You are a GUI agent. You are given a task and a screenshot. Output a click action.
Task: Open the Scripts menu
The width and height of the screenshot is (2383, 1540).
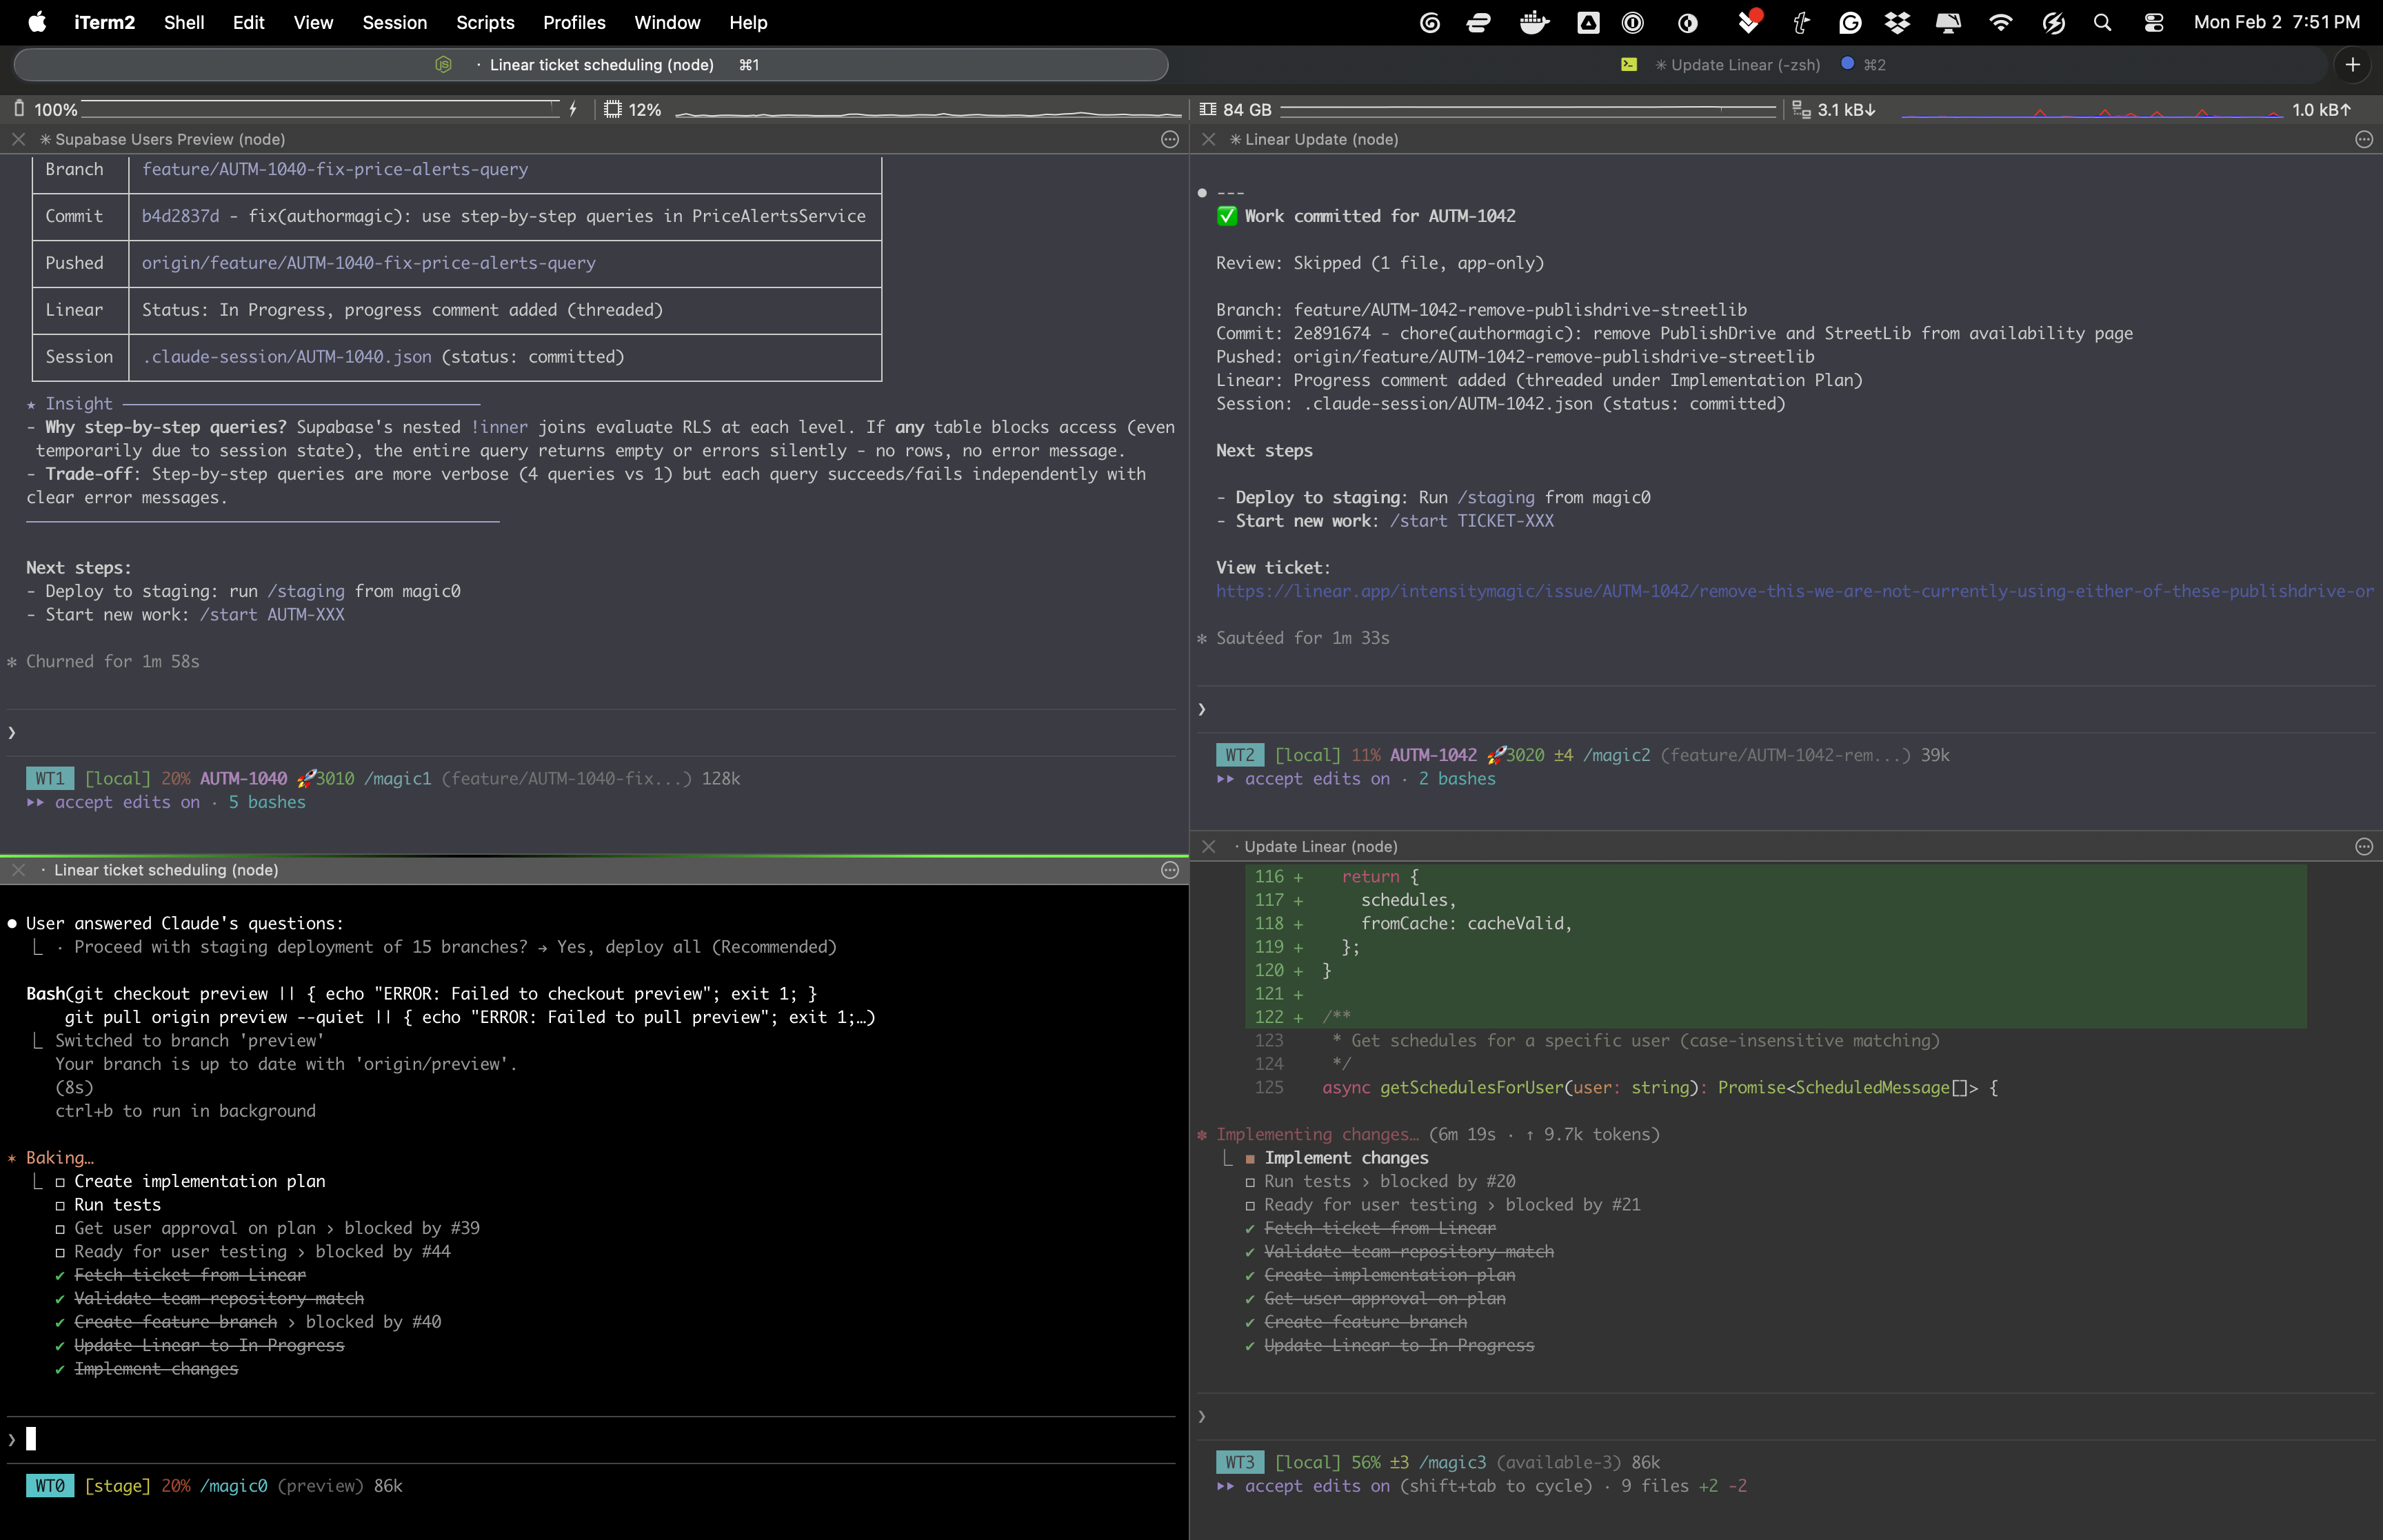(485, 22)
